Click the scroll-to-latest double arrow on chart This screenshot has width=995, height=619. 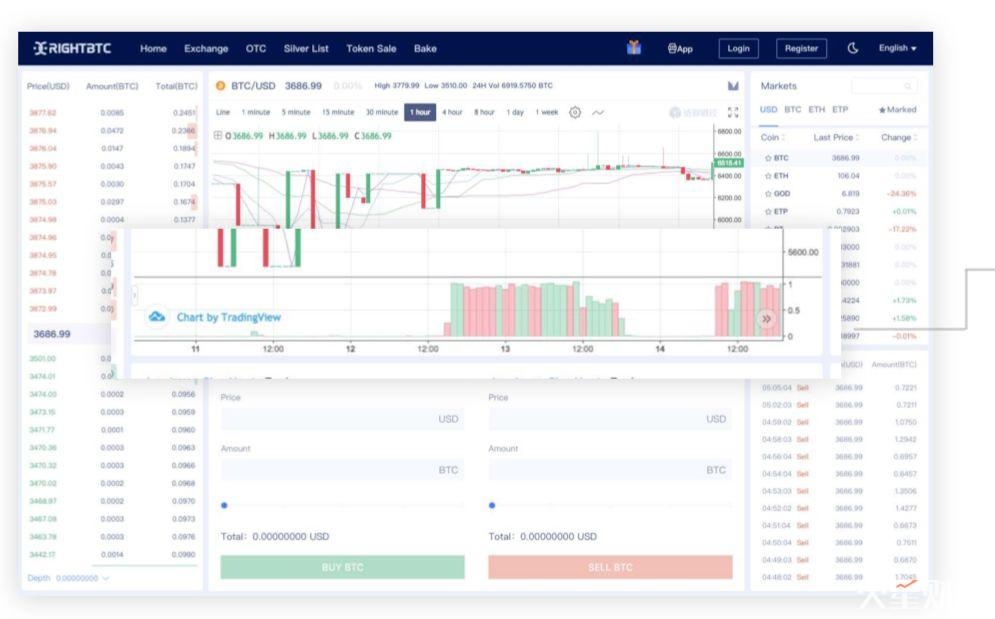click(766, 319)
